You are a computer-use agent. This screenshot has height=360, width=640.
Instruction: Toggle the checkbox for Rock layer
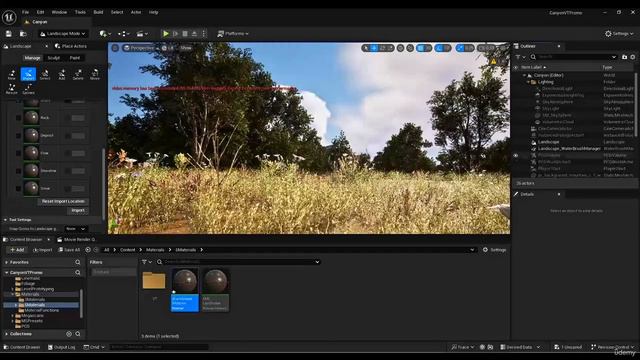18,118
